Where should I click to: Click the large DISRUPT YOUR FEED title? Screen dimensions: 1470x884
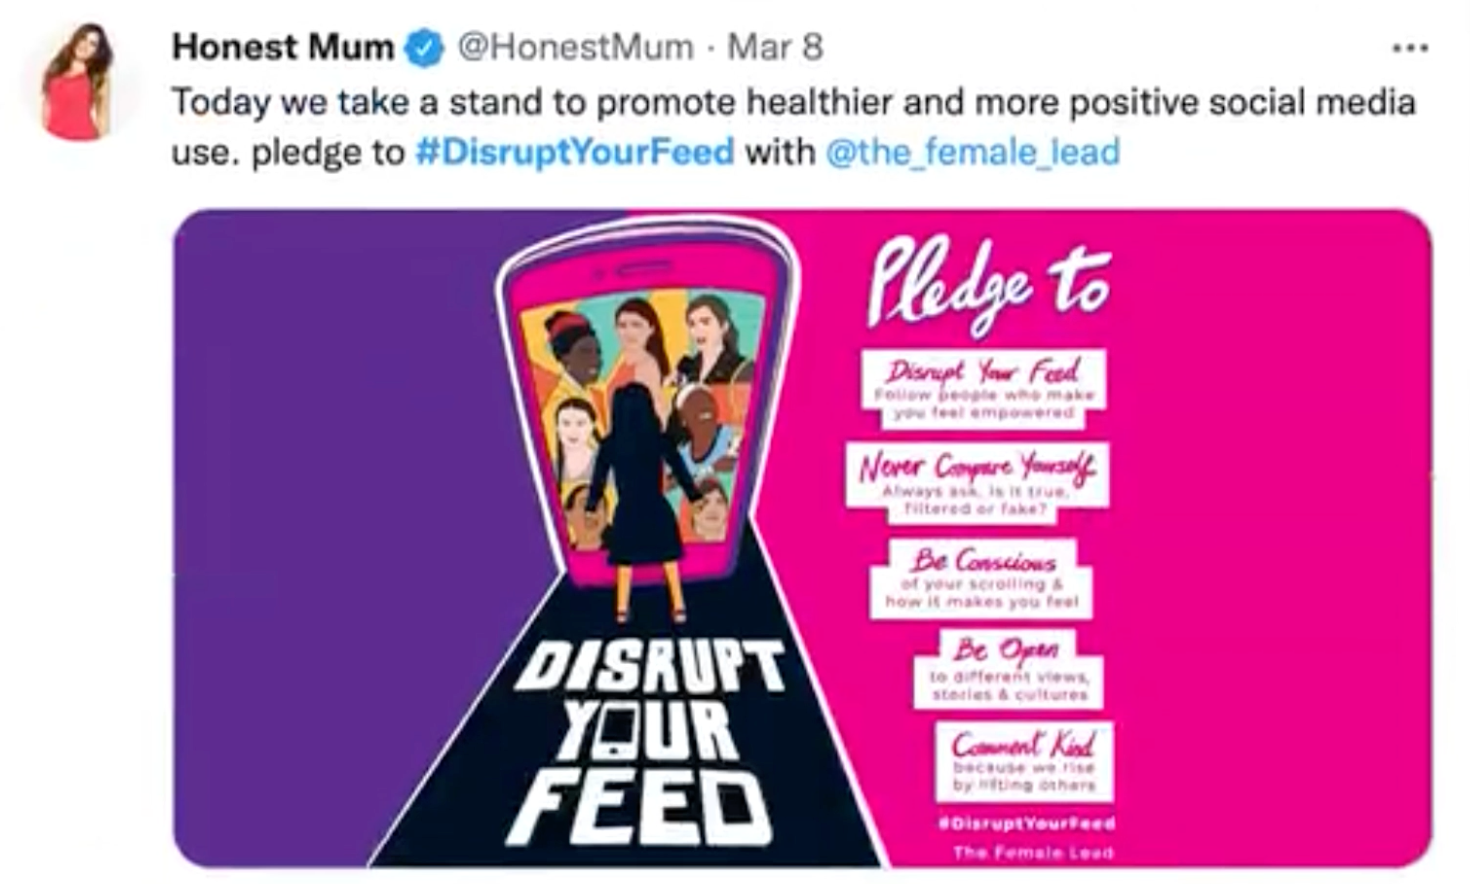click(646, 740)
